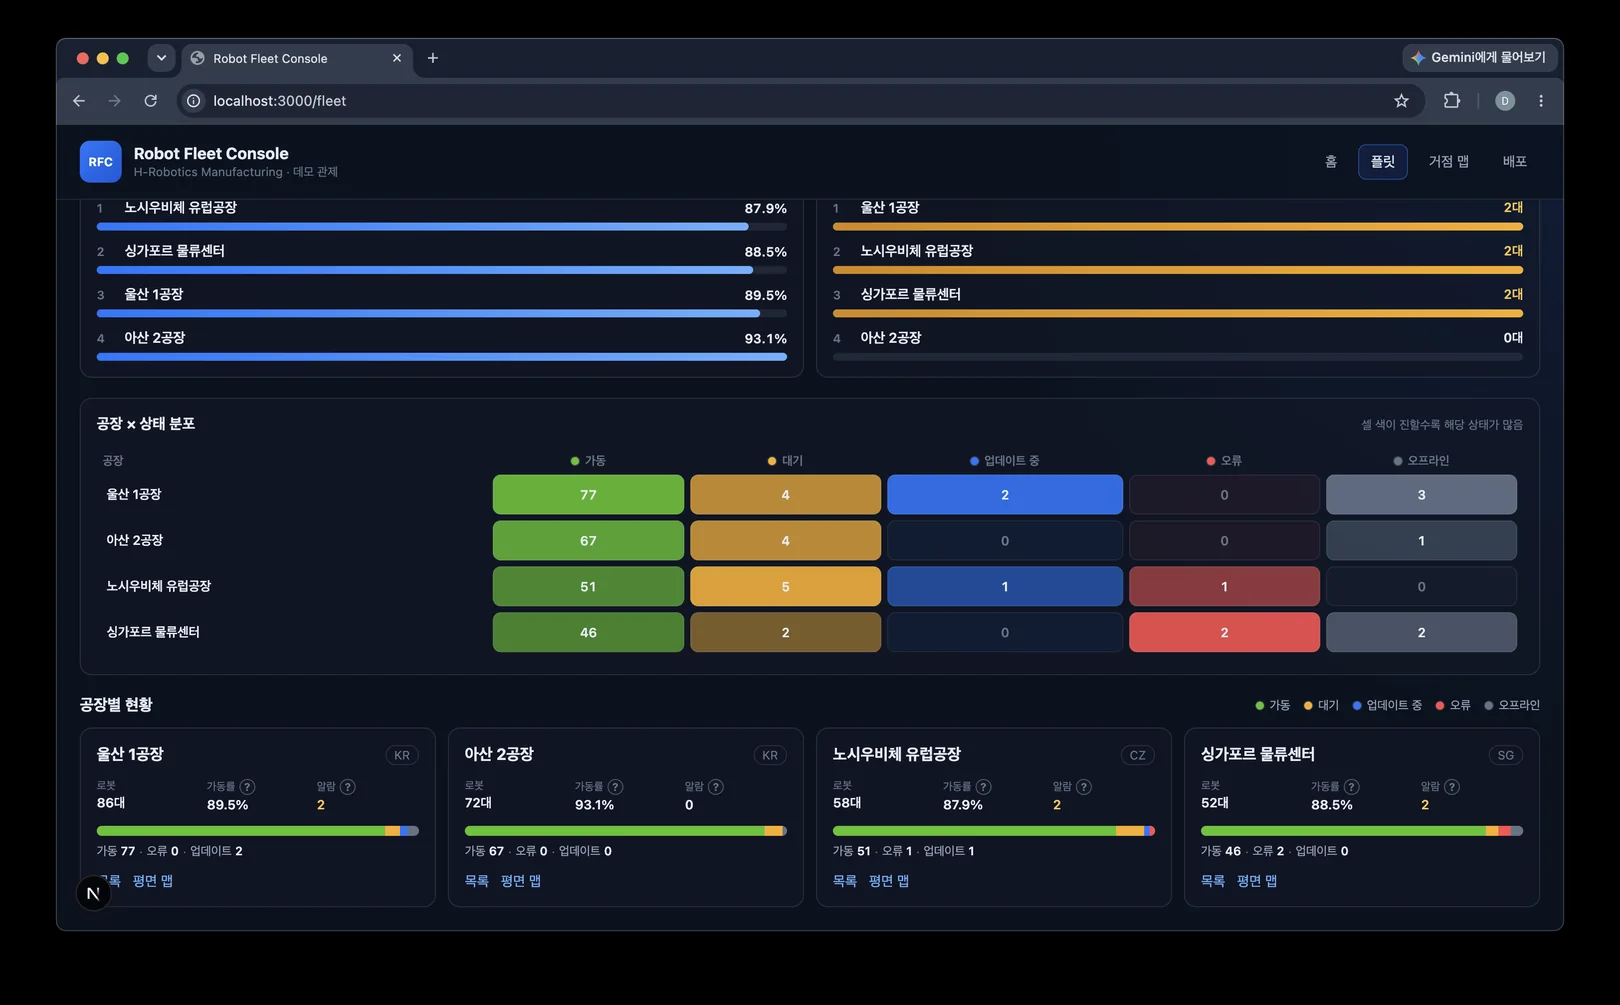
Task: Open 평면 맵 link for 노시우비체 유럽공장
Action: click(889, 881)
